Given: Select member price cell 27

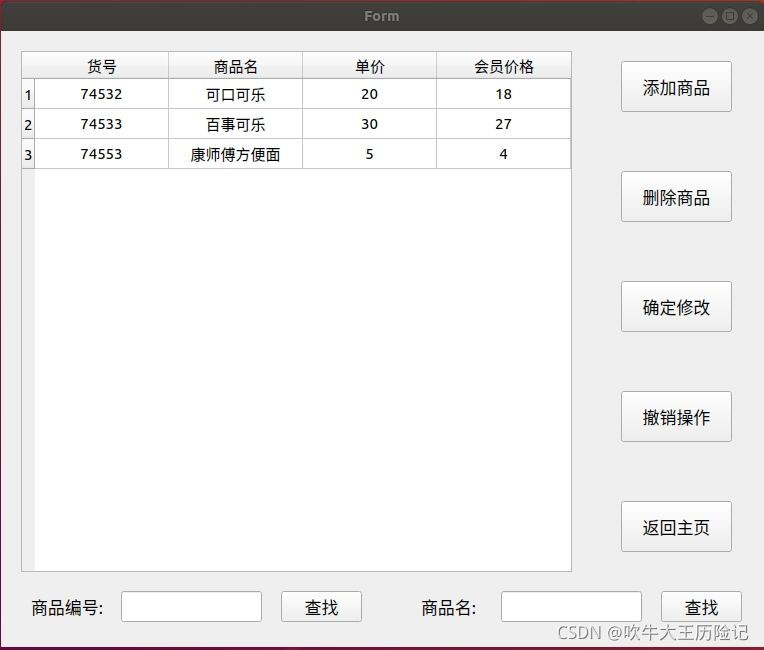Looking at the screenshot, I should (x=504, y=124).
